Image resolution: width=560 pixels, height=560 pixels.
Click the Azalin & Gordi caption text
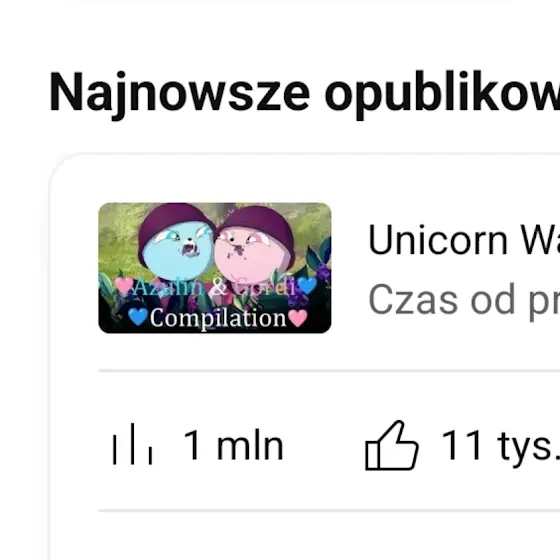[215, 287]
